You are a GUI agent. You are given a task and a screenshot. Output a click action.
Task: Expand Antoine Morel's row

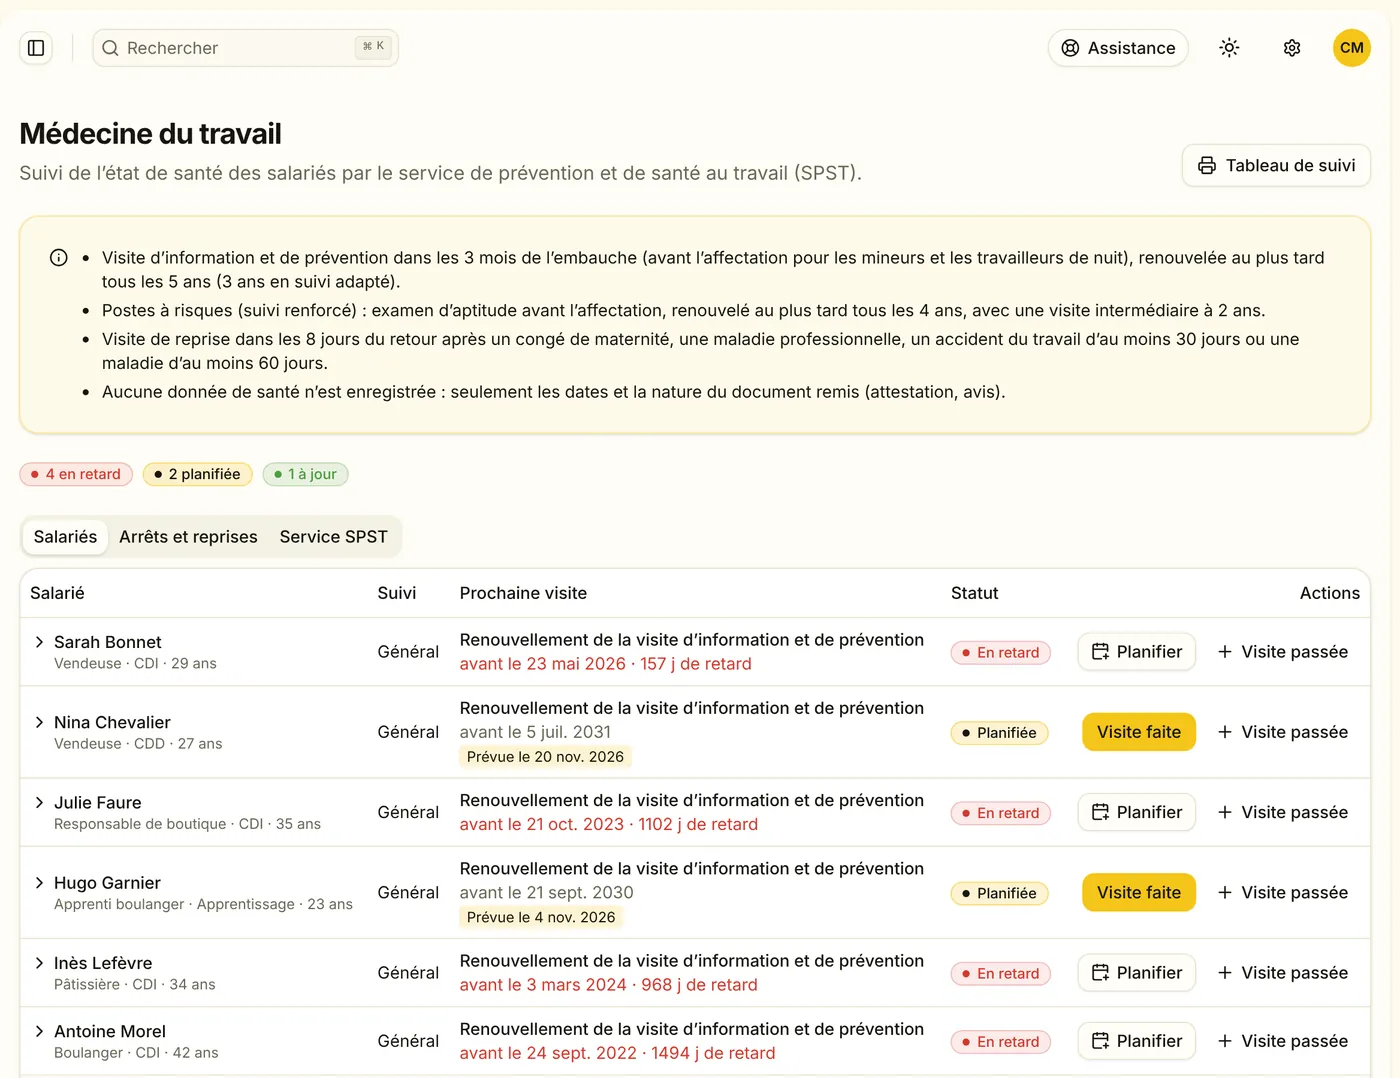(x=39, y=1031)
